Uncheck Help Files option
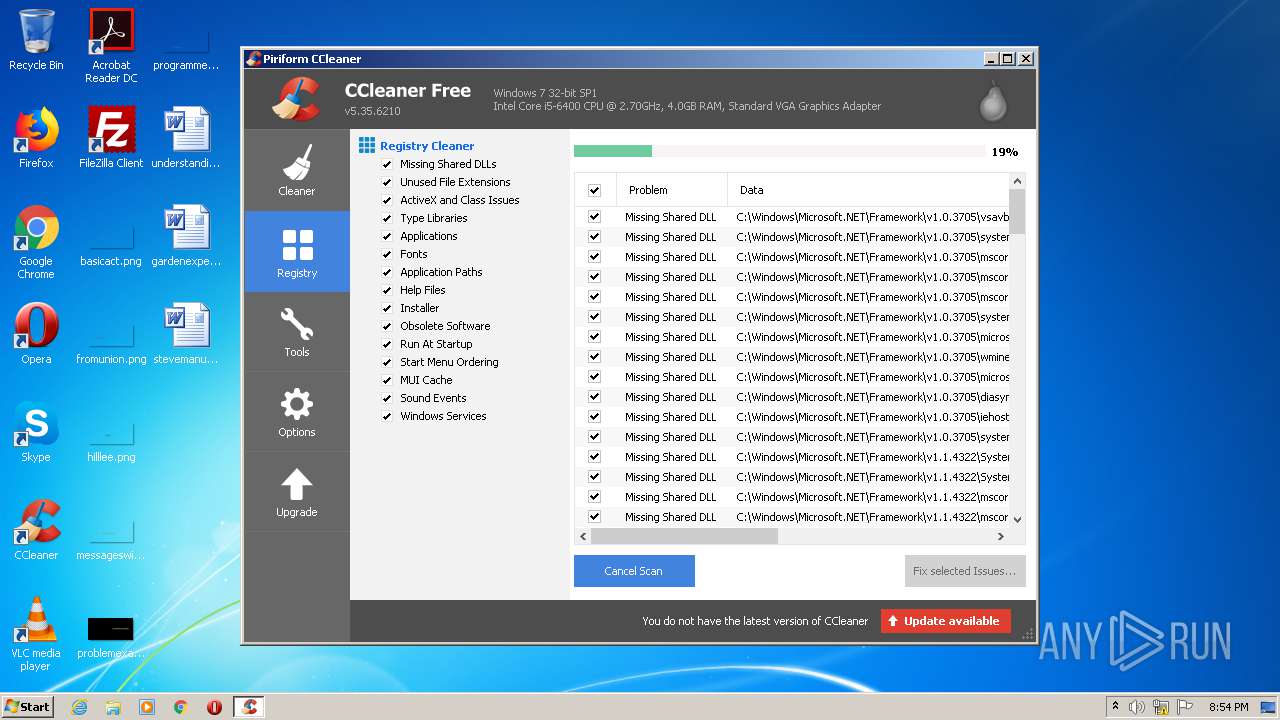The image size is (1280, 720). 386,290
